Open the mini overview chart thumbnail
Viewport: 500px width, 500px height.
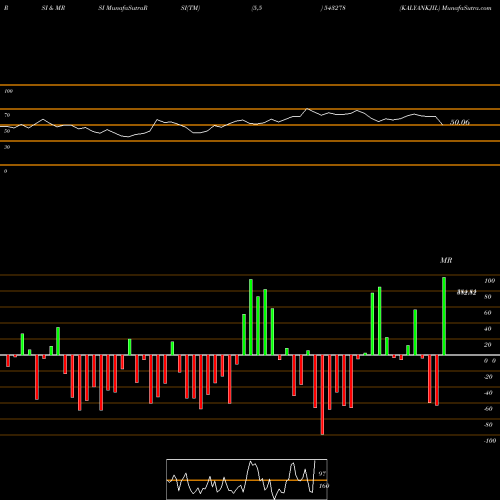pyautogui.click(x=247, y=479)
